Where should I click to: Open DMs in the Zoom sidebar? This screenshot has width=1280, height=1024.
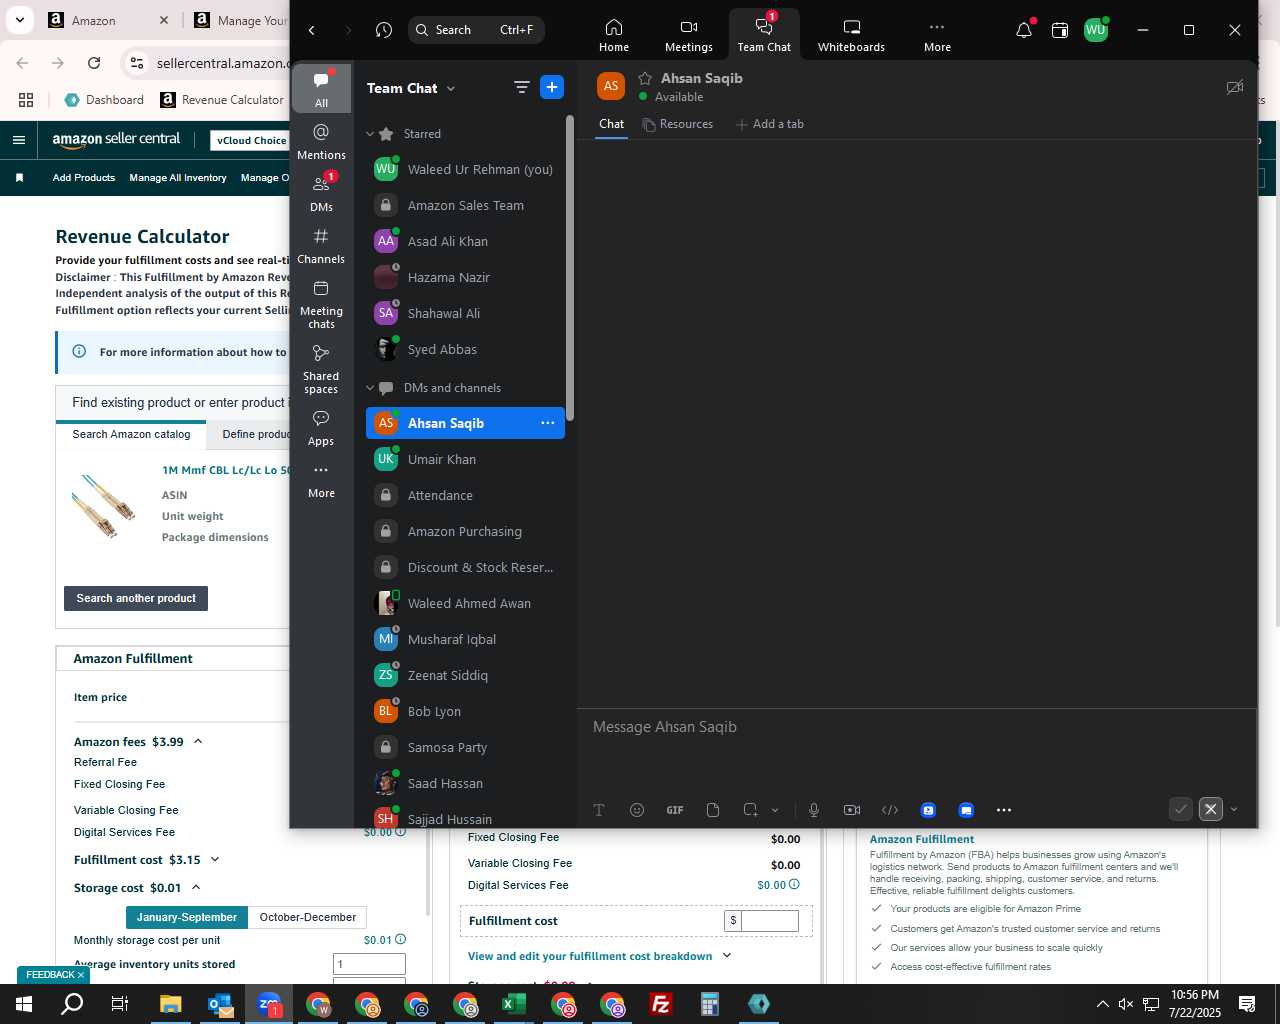click(x=321, y=193)
